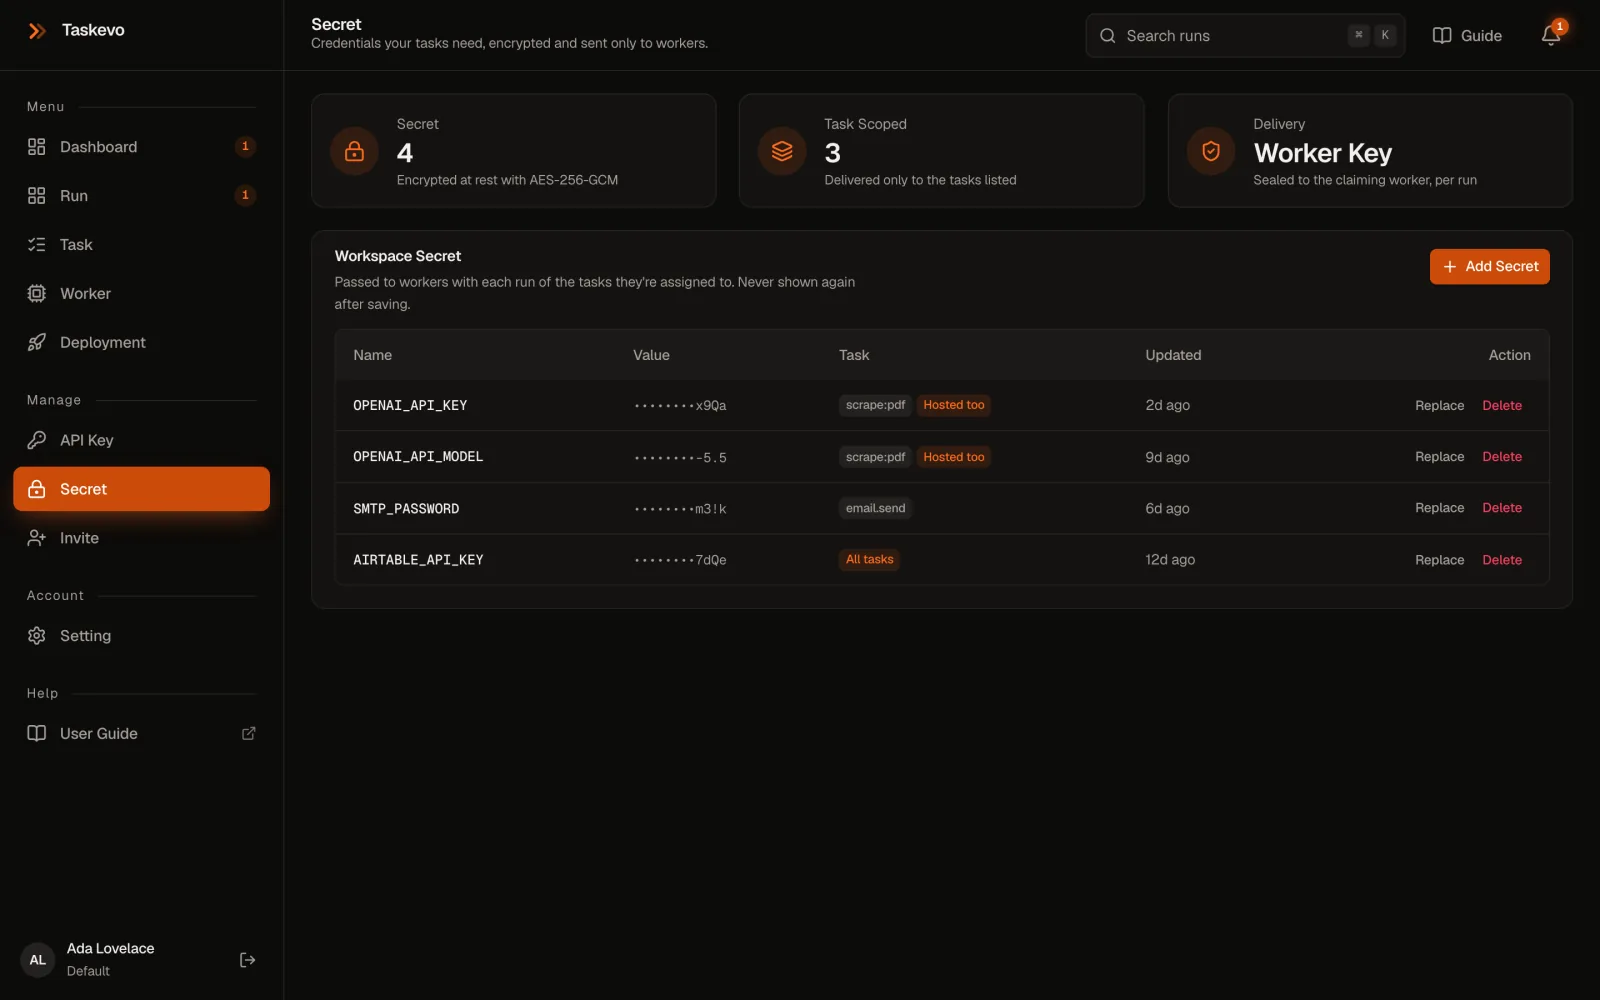
Task: Open notifications bell icon
Action: [1551, 36]
